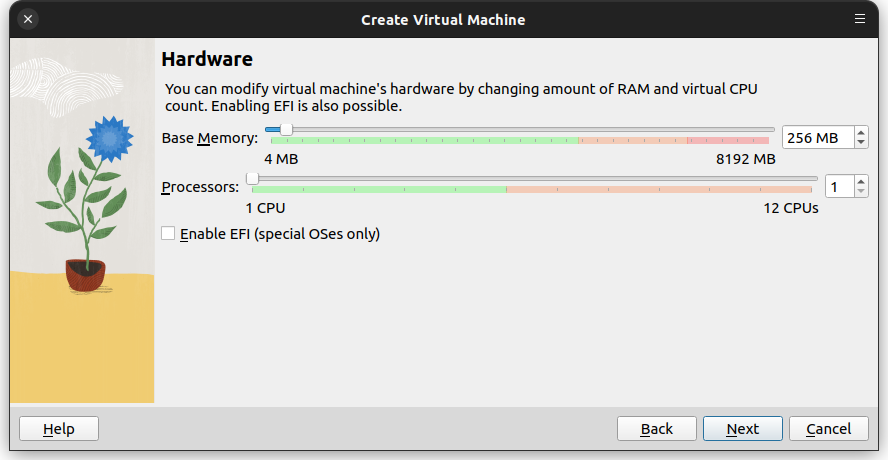Open Help for this wizard
Screen dimensions: 888x460
click(x=59, y=429)
